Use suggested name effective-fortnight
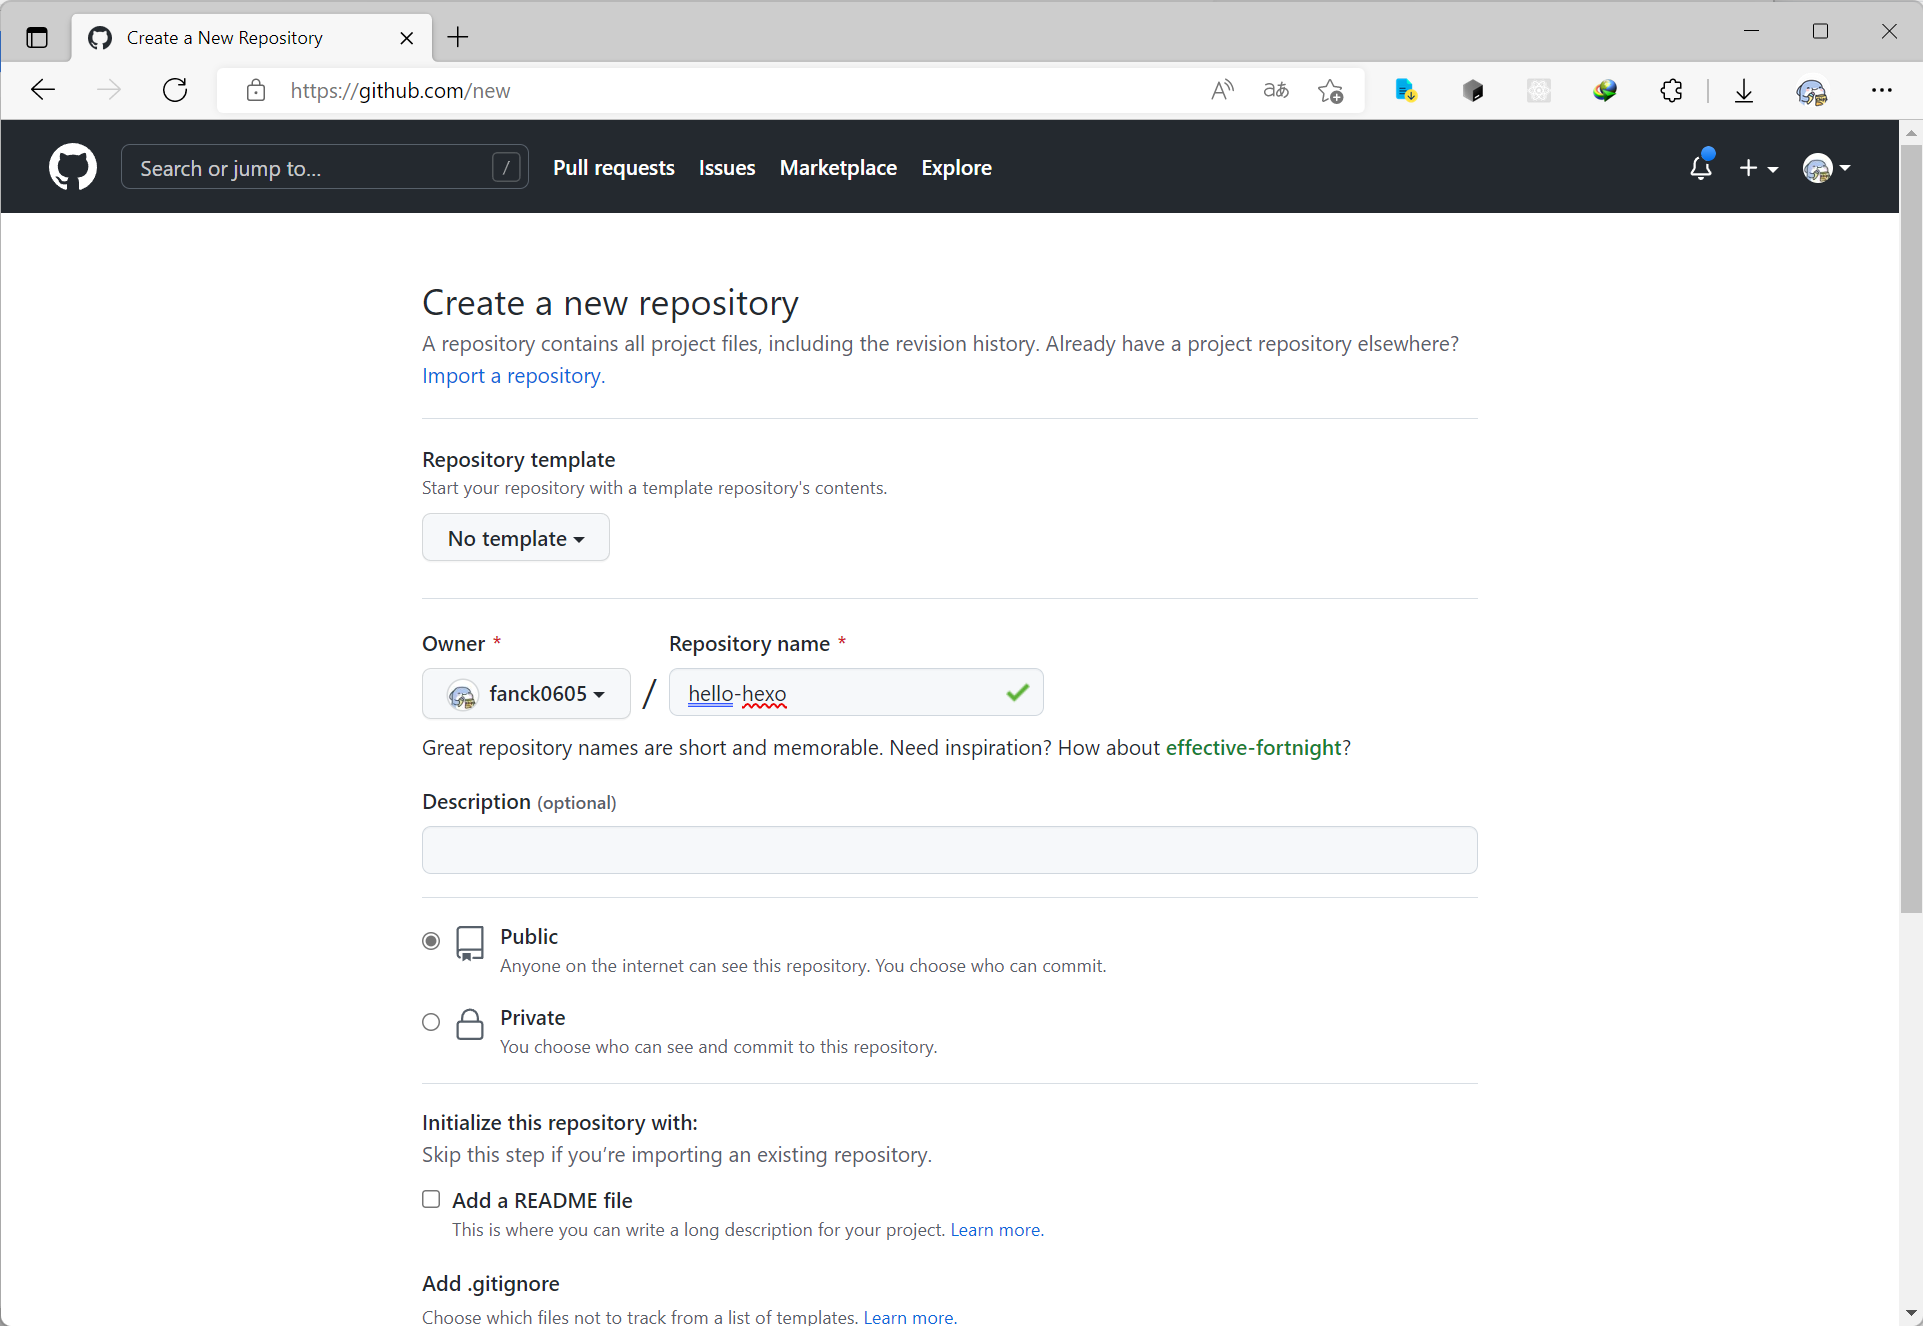 pyautogui.click(x=1253, y=748)
